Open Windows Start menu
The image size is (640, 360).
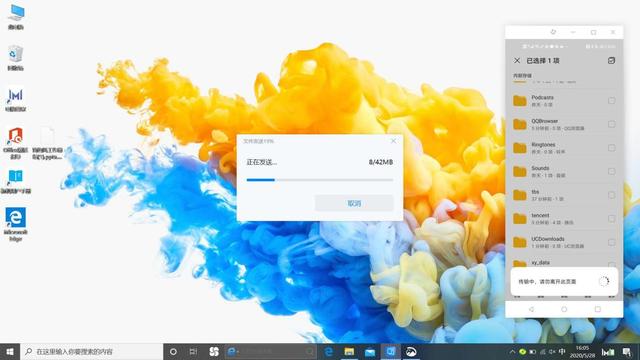(x=10, y=351)
